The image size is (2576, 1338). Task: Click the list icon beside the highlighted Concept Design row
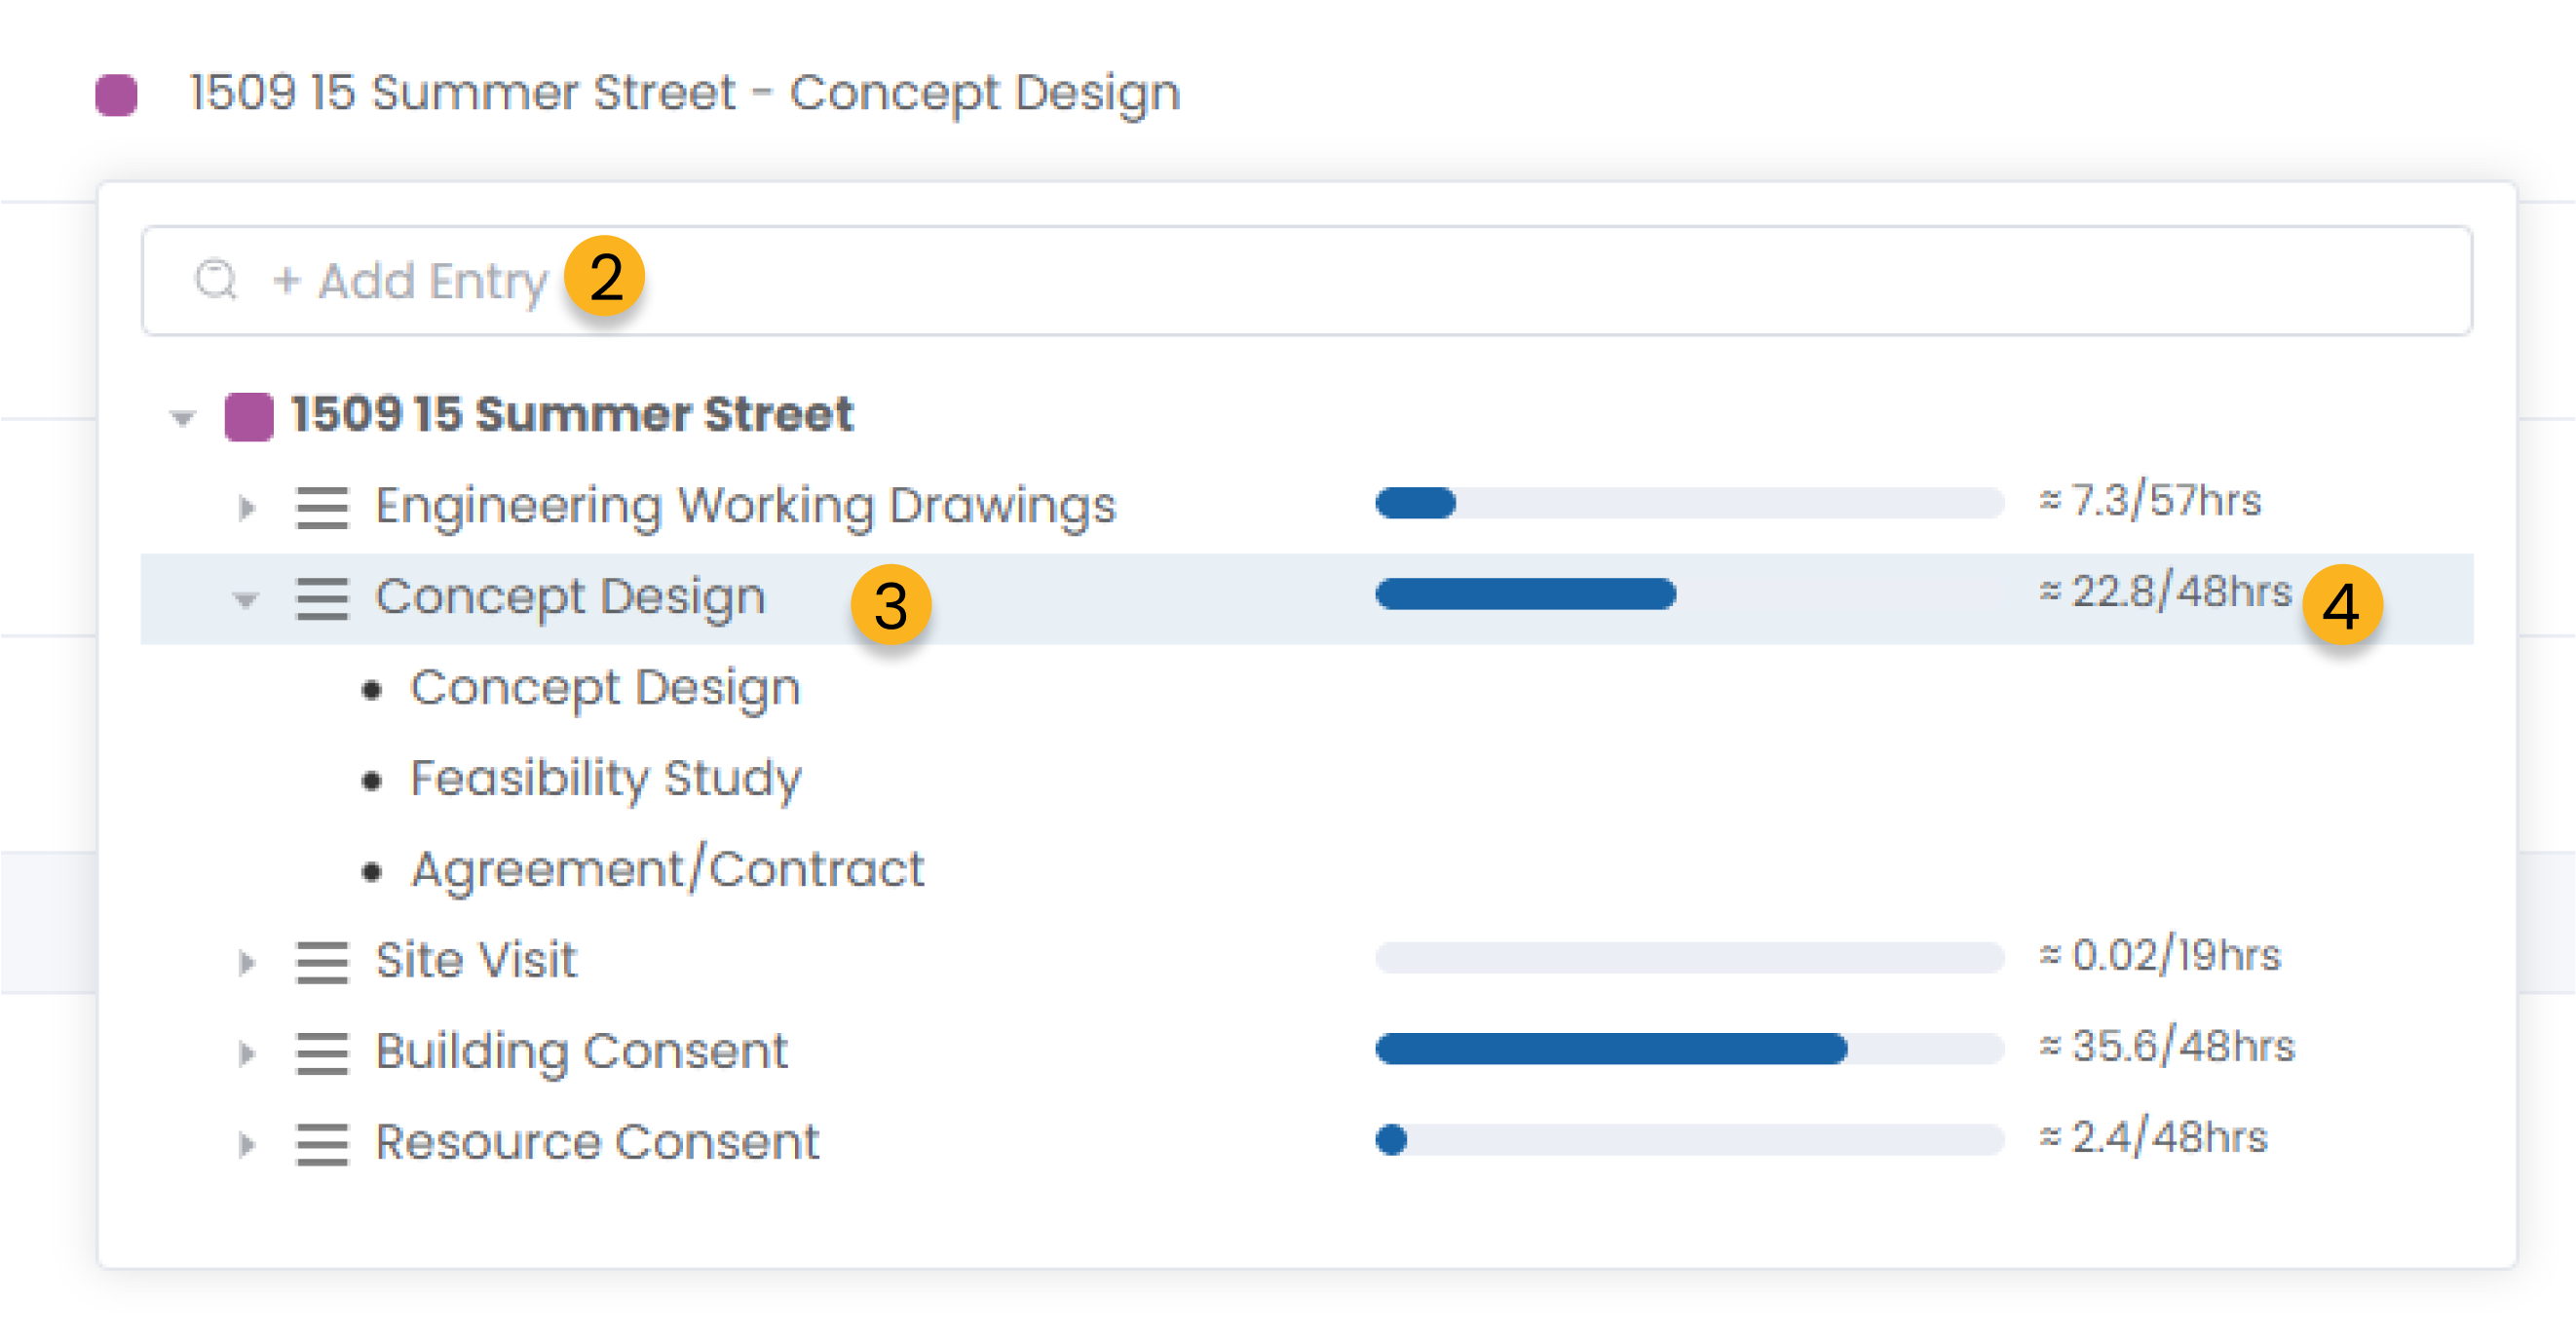pos(322,598)
